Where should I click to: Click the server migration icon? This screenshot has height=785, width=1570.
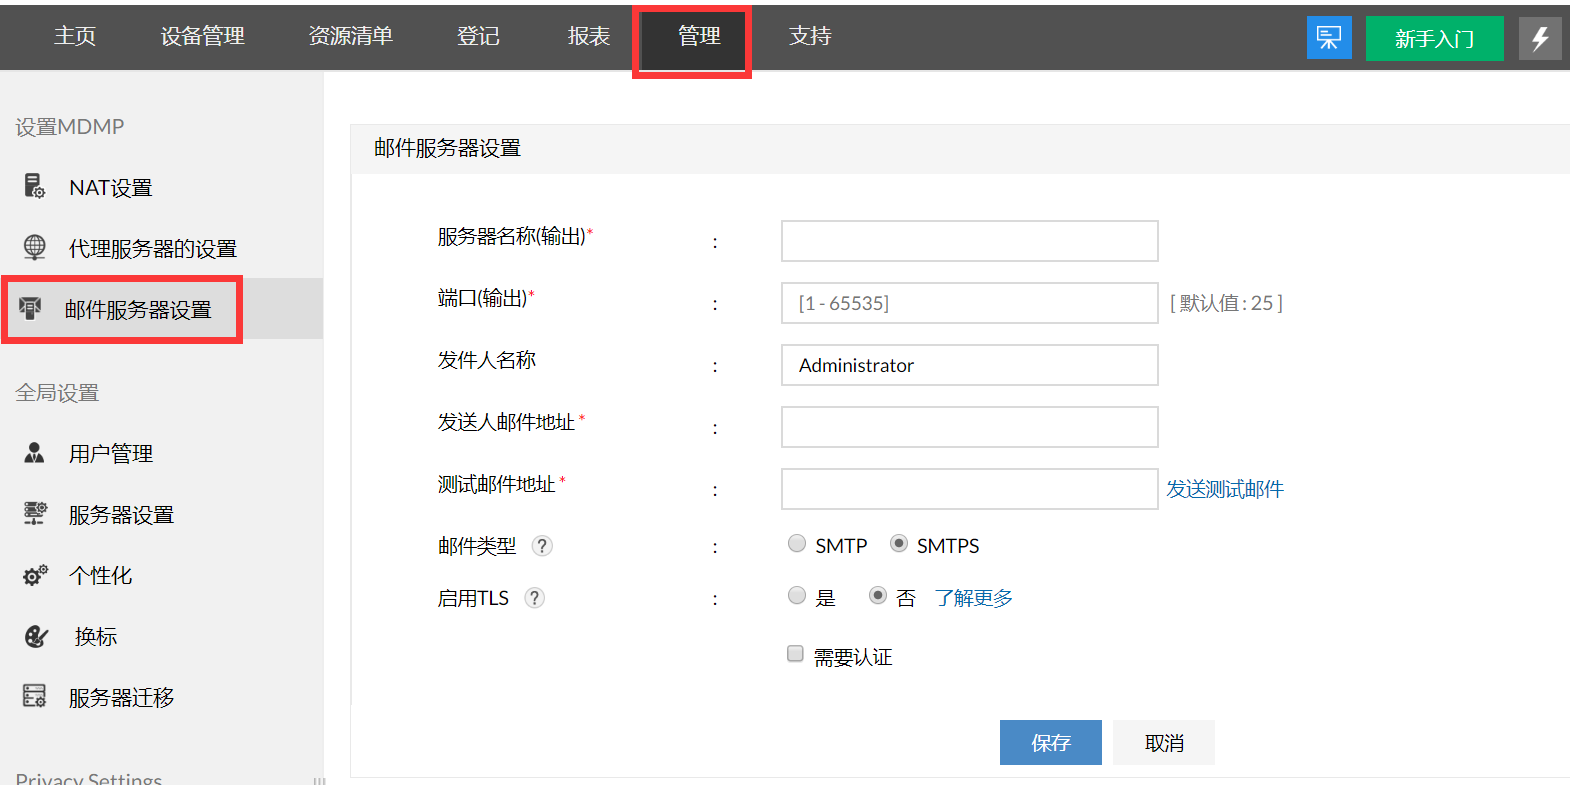point(35,696)
